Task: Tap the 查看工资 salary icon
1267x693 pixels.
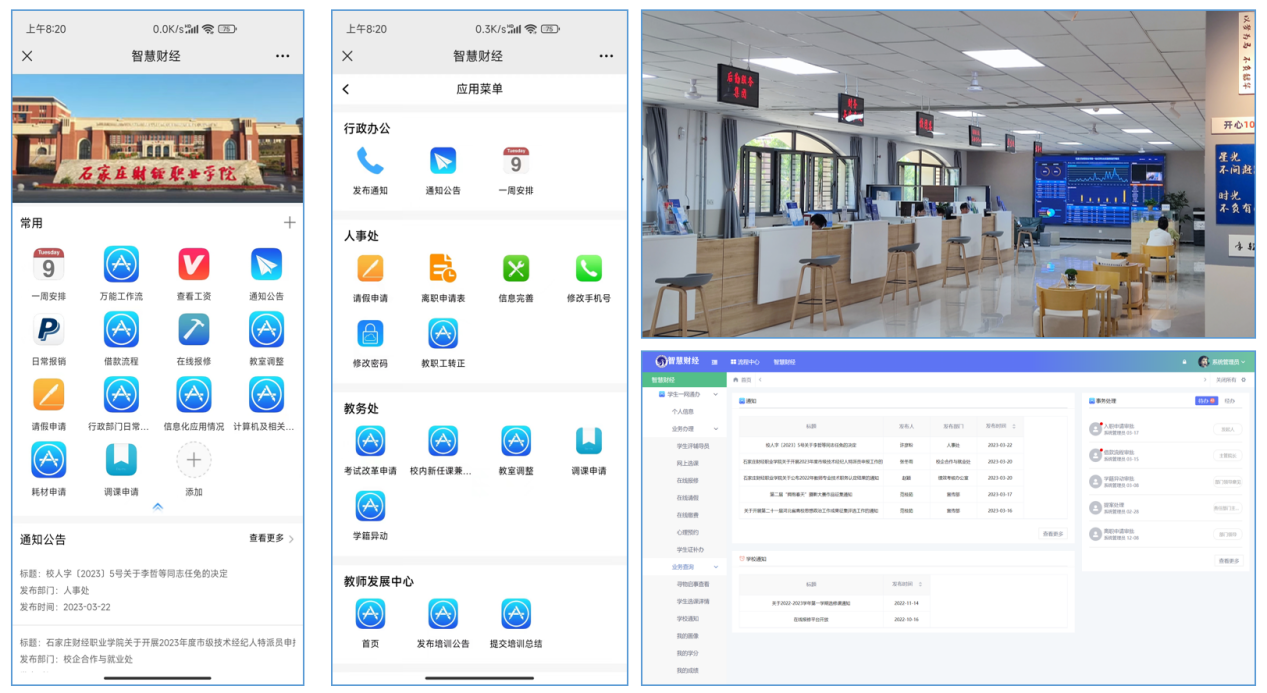Action: 194,265
